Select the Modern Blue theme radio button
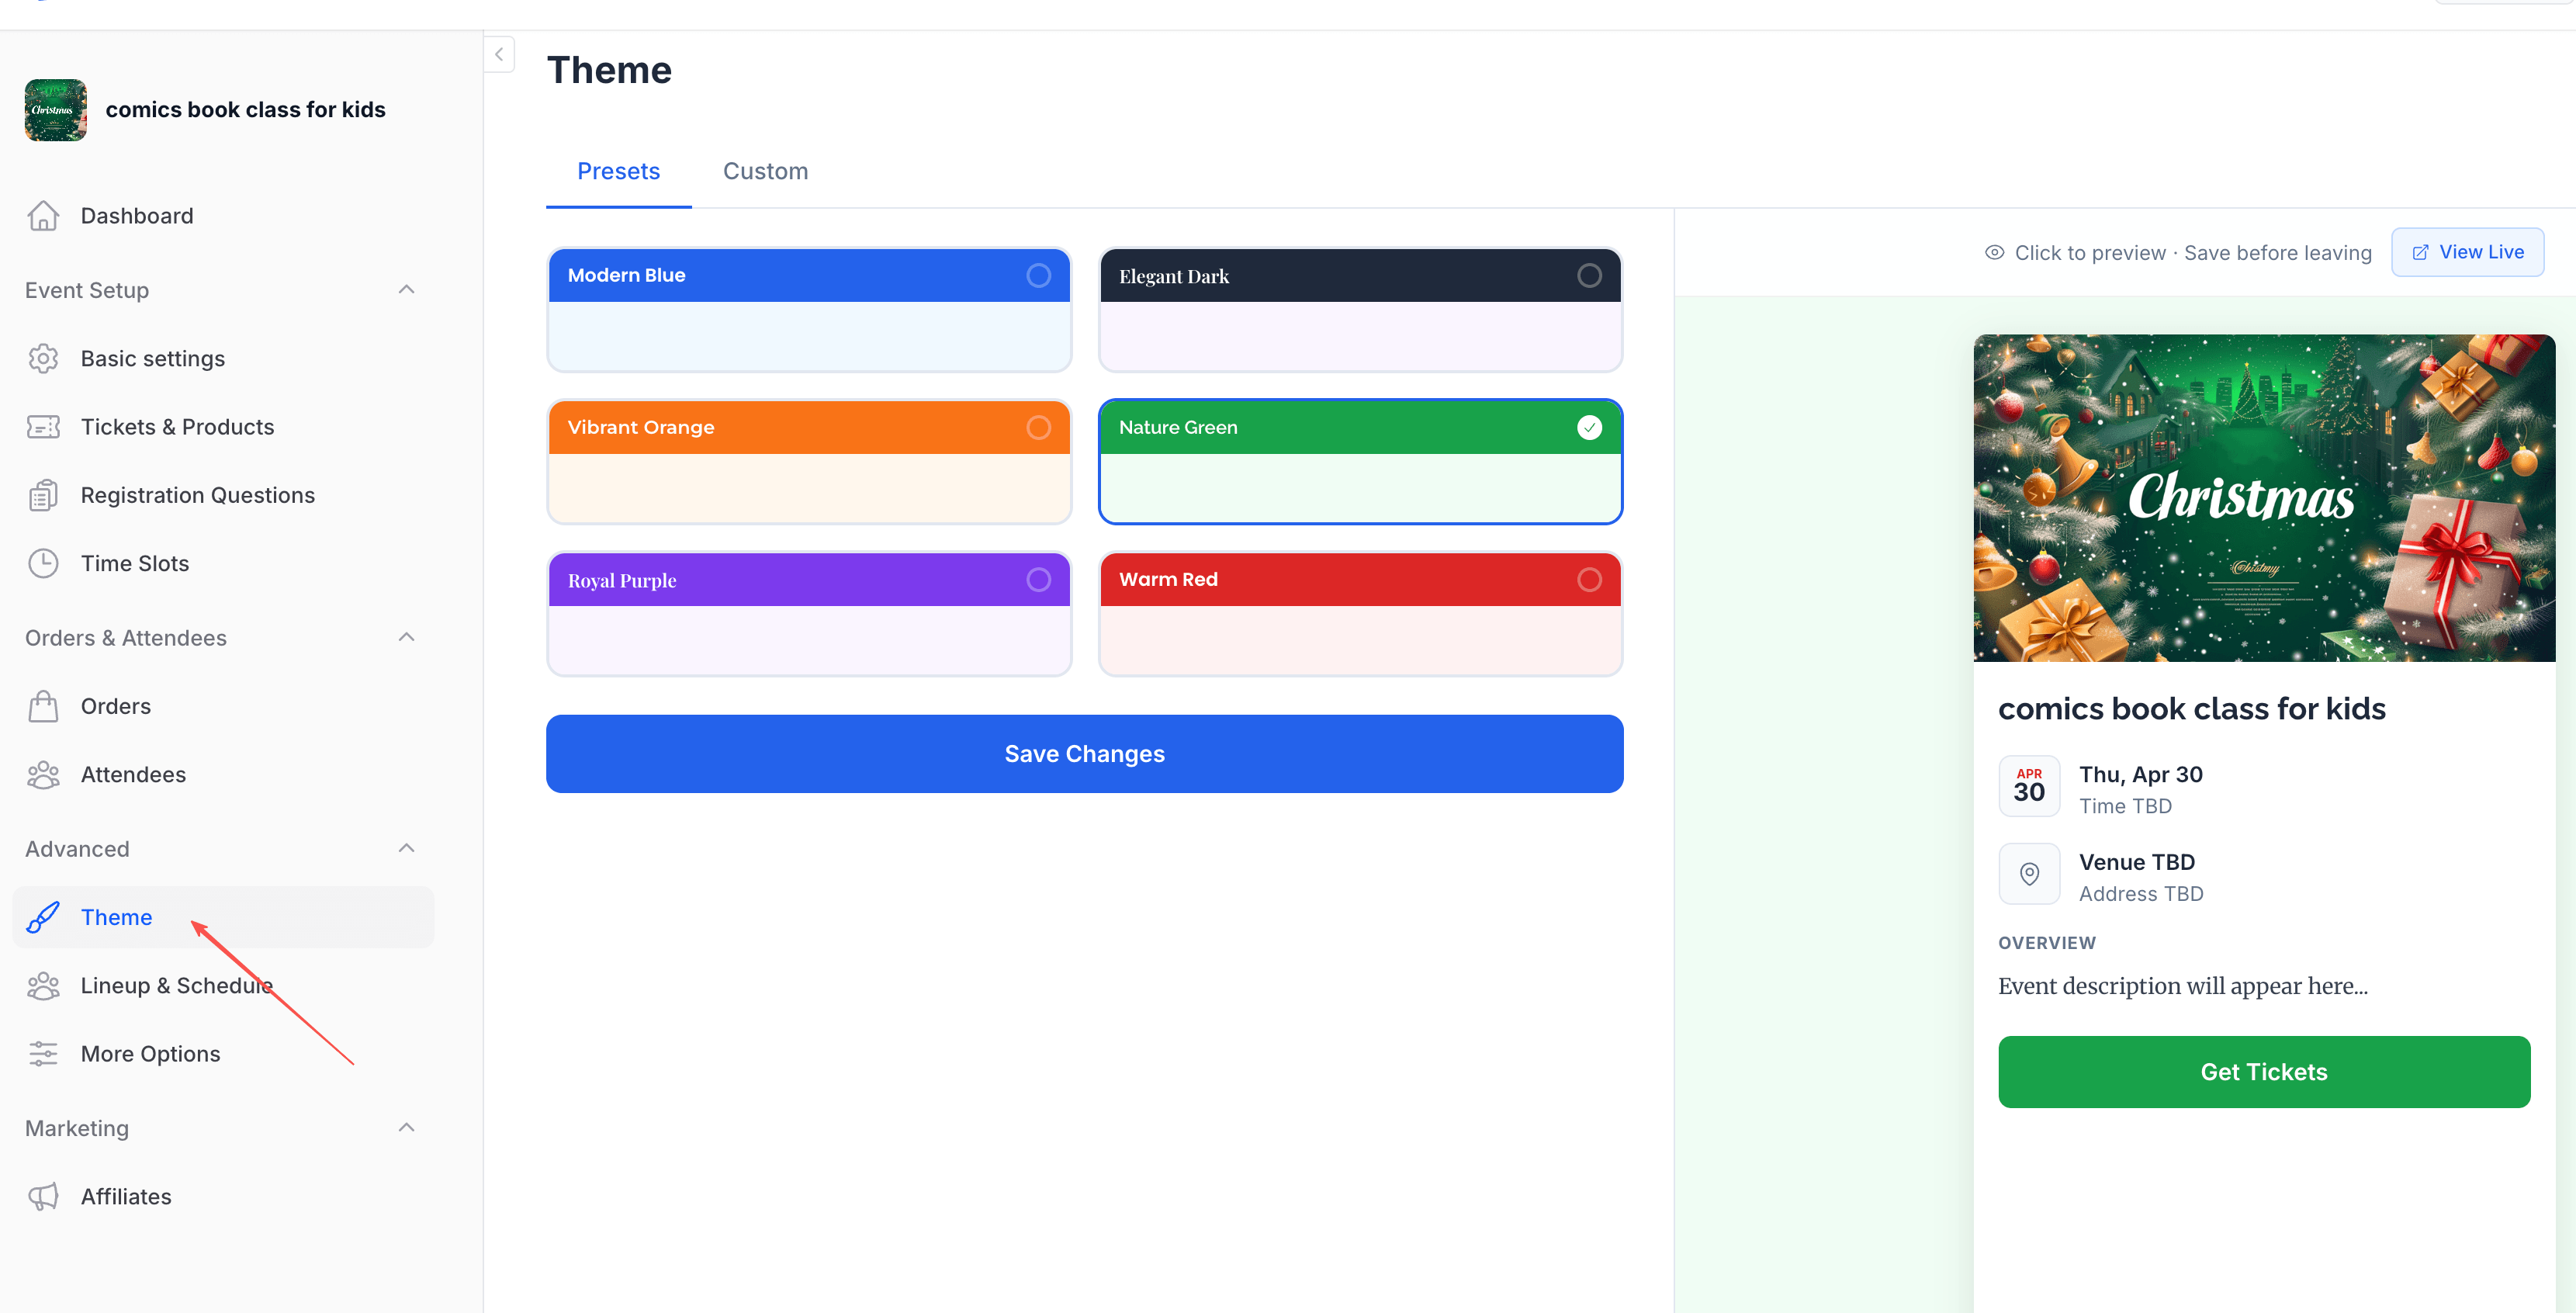The height and width of the screenshot is (1313, 2576). point(1038,275)
